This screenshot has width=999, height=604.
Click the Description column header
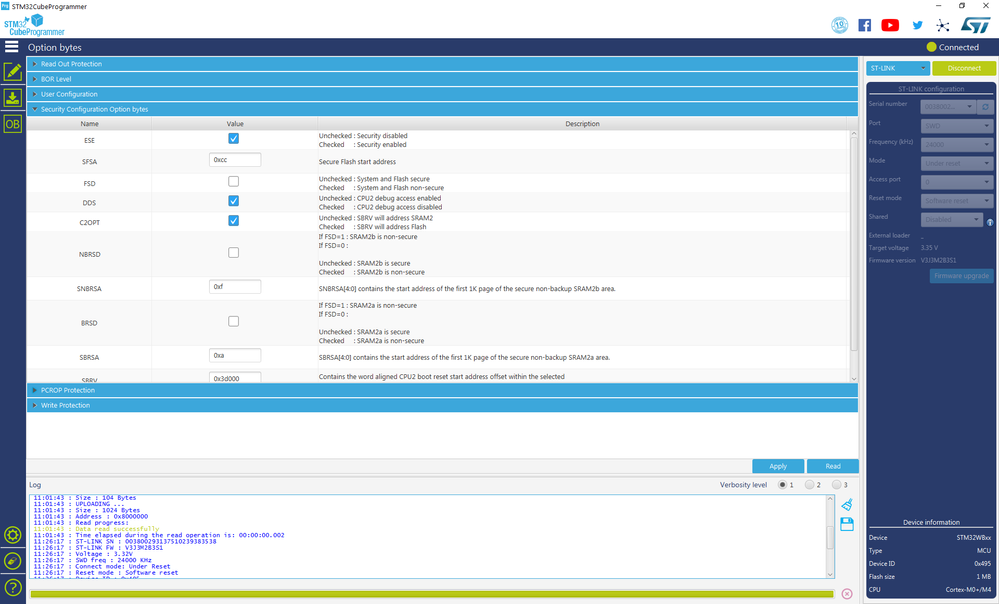point(582,124)
